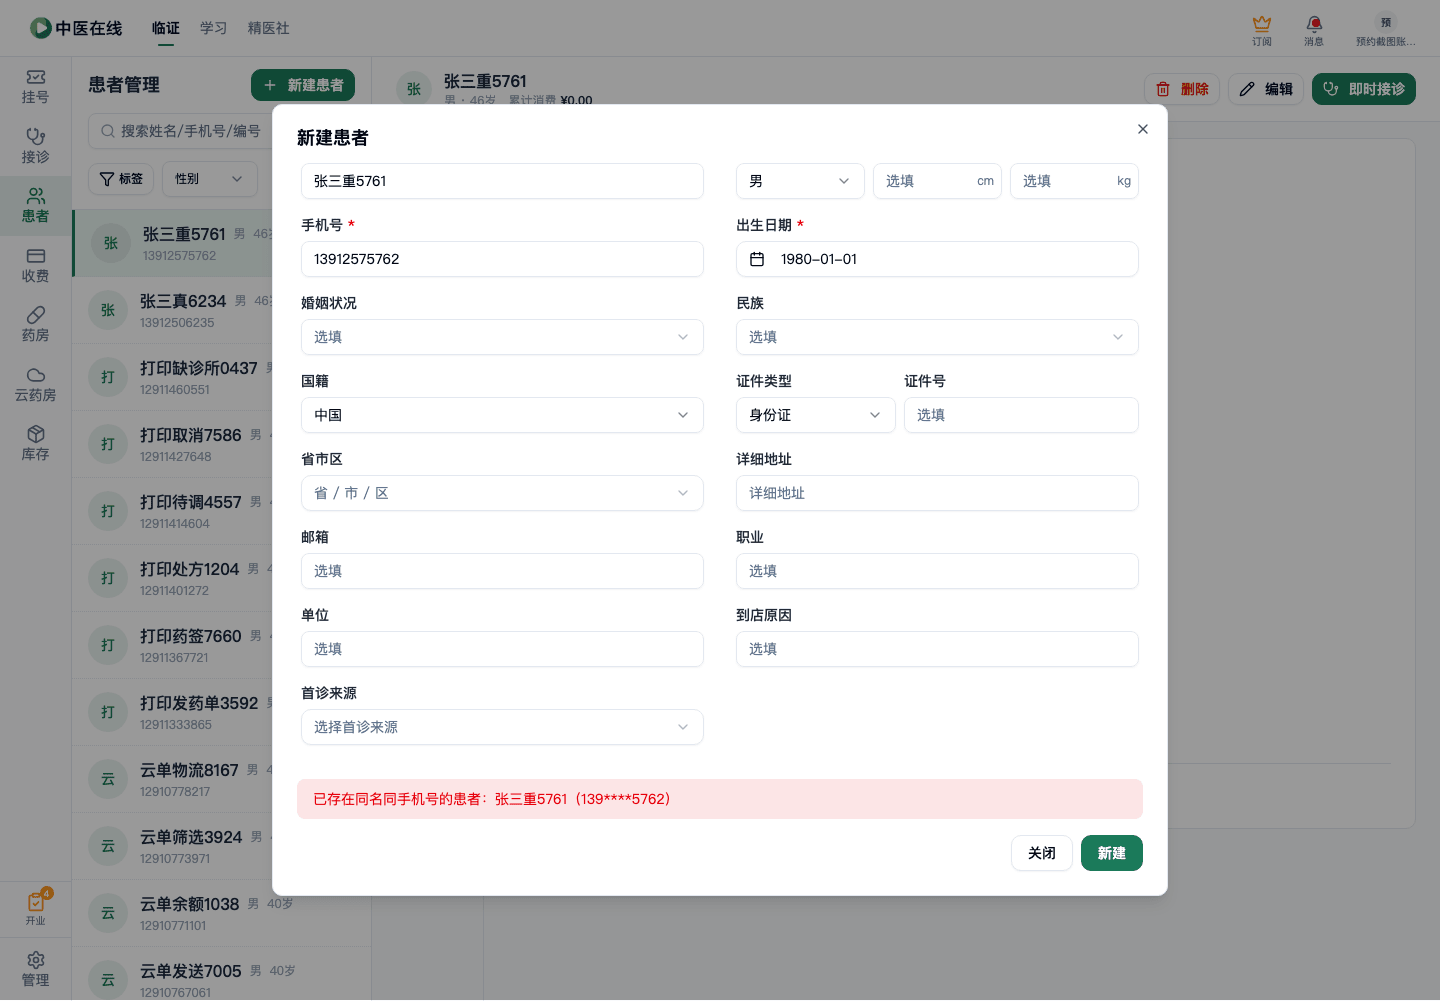Open the birth date calendar icon

(757, 259)
